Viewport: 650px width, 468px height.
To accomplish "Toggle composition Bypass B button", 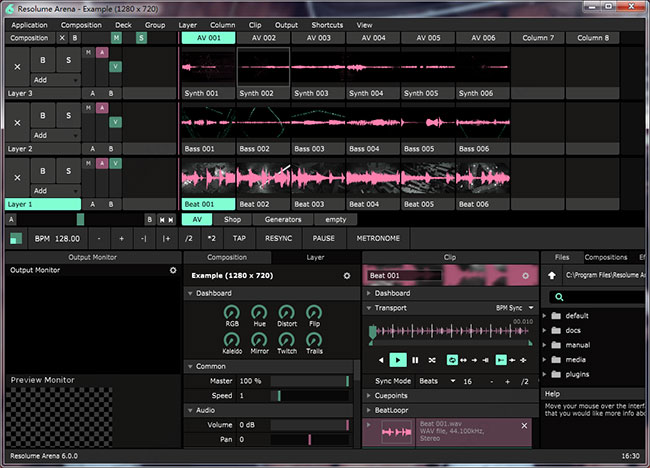I will point(75,38).
